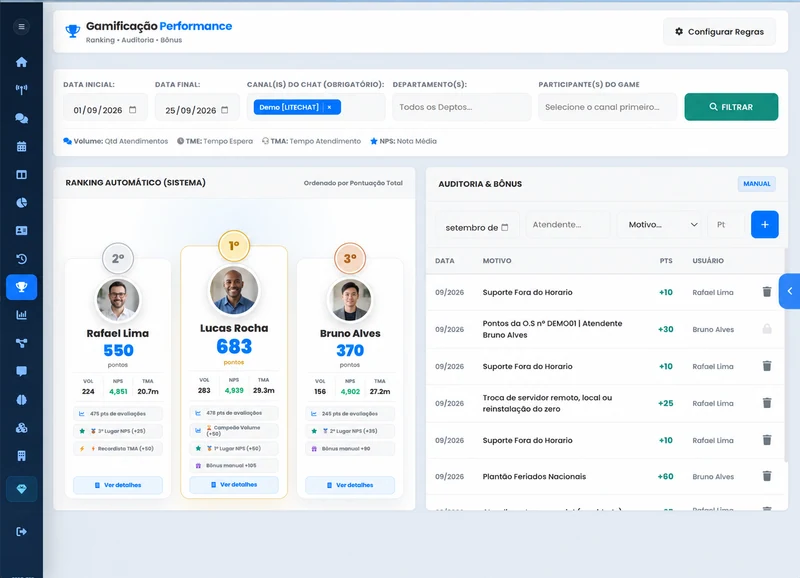Click Bruno Alves's profile photo
The image size is (800, 578).
pos(350,300)
